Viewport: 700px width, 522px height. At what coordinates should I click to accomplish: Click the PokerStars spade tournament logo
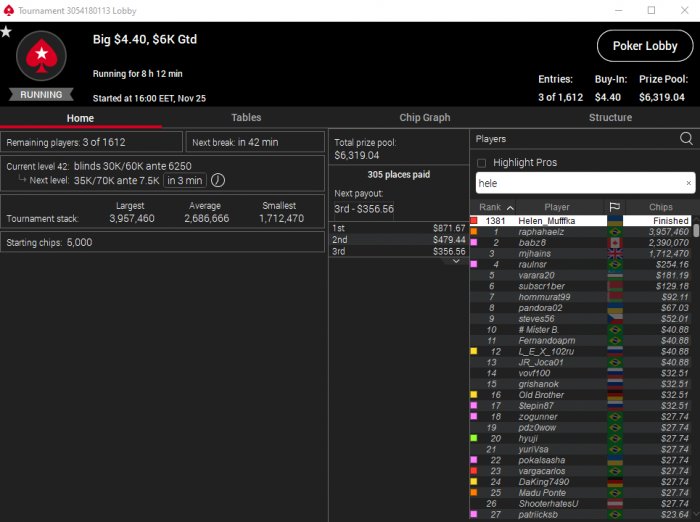(42, 56)
